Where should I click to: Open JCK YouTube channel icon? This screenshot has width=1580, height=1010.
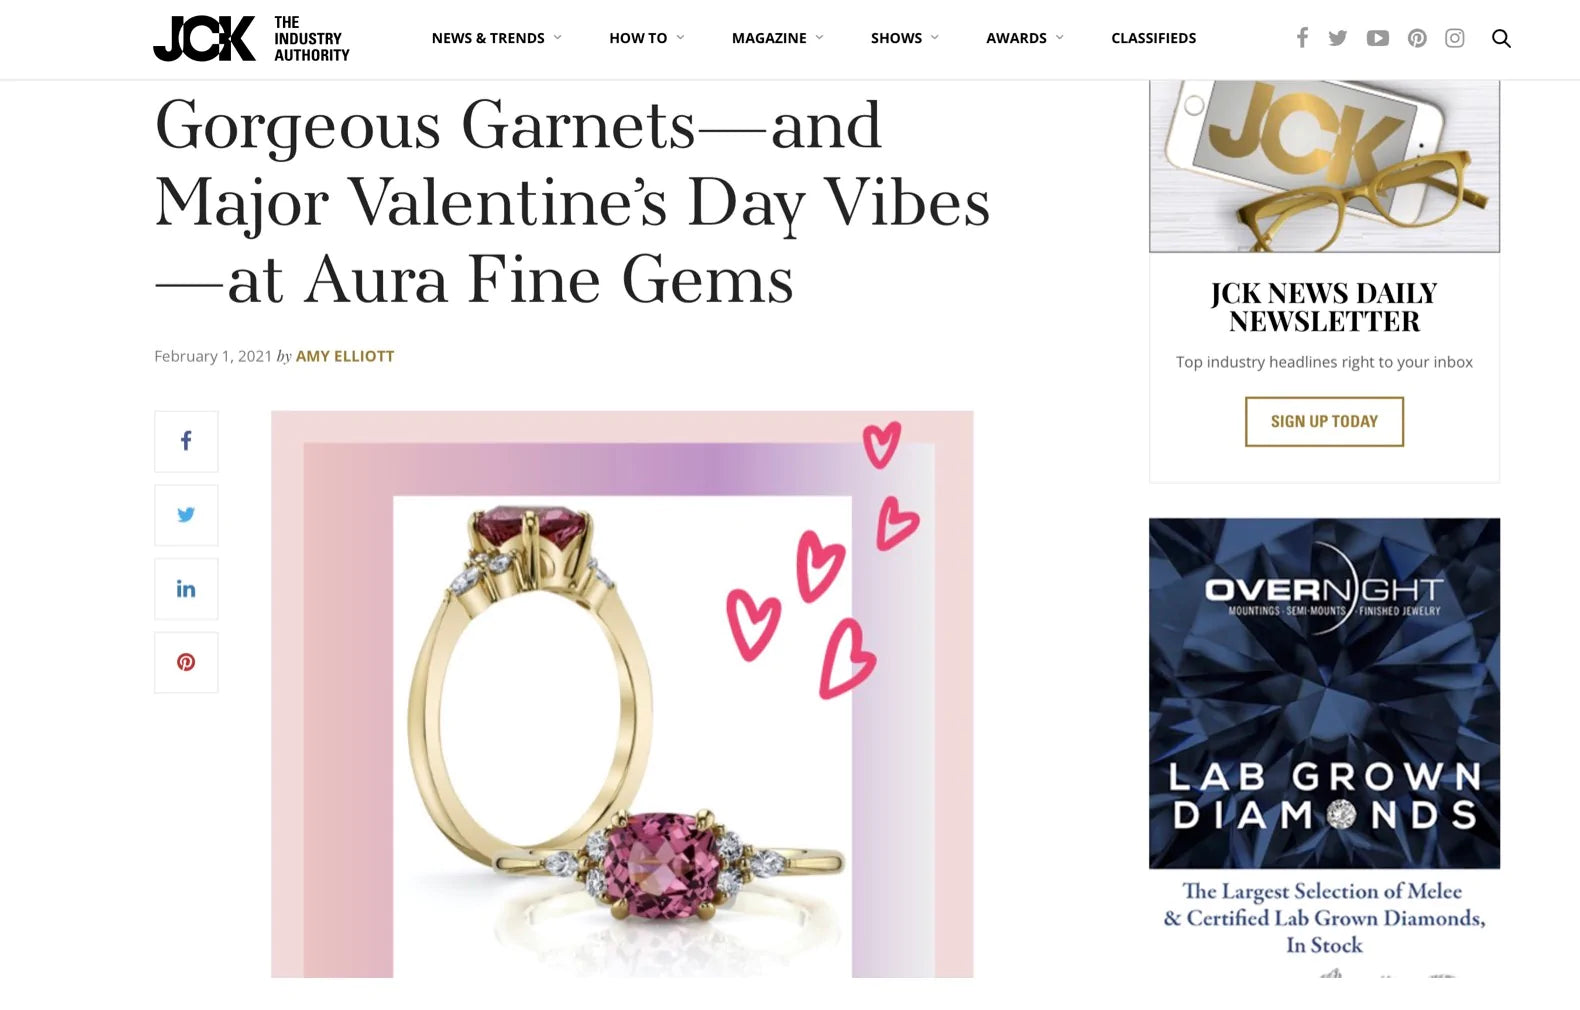click(1378, 38)
